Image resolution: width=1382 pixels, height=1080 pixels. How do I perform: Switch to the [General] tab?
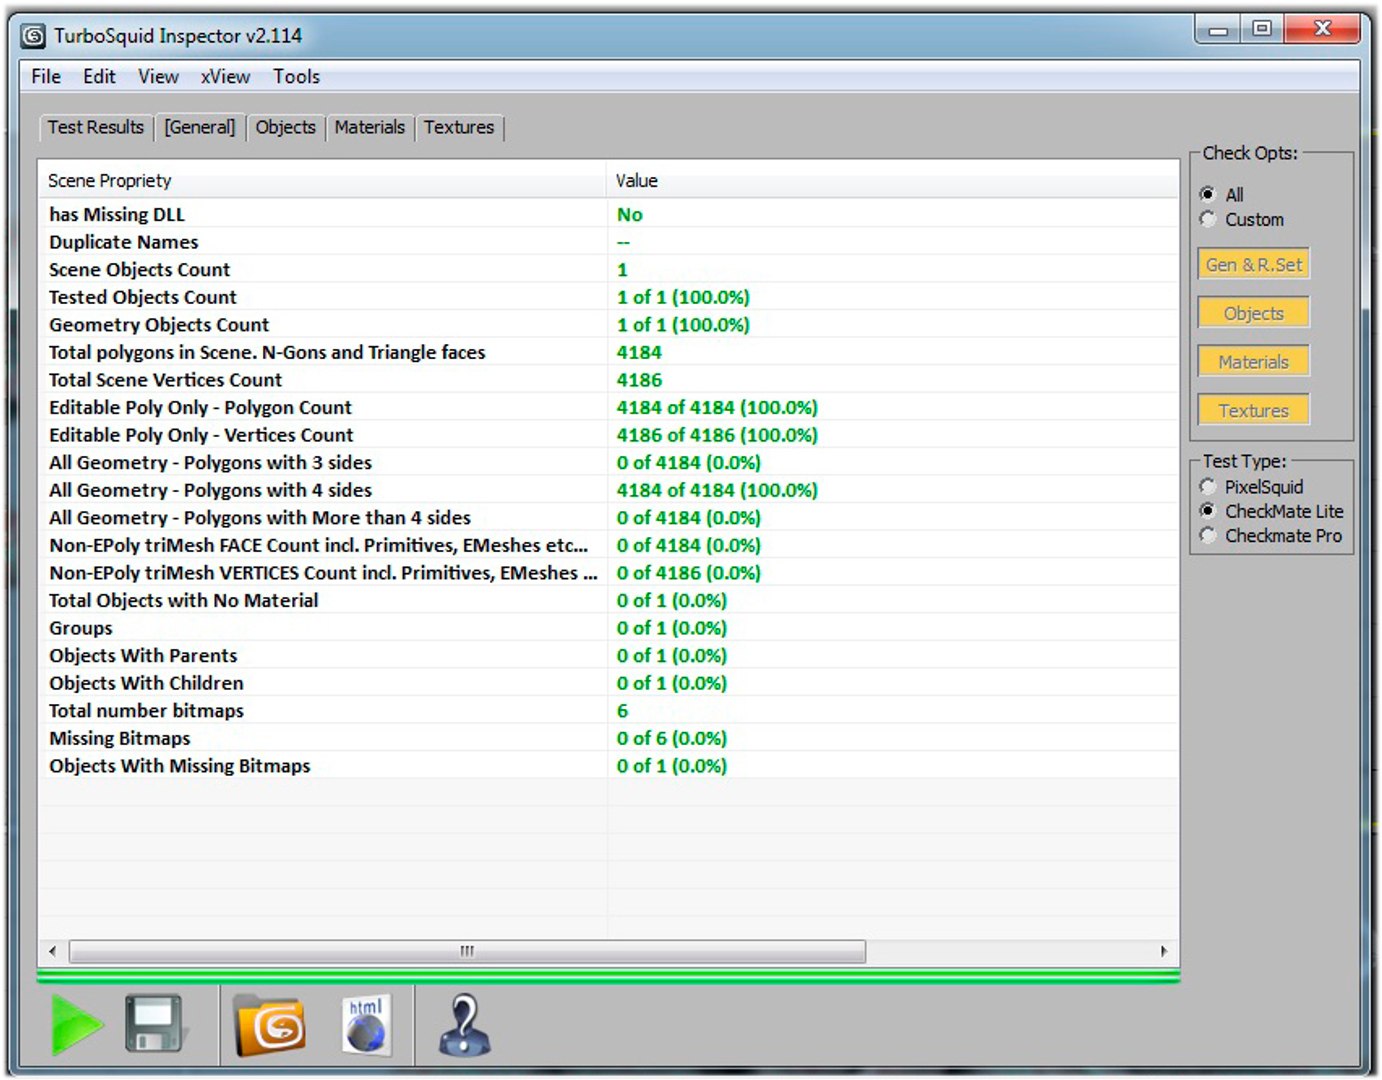pos(200,127)
